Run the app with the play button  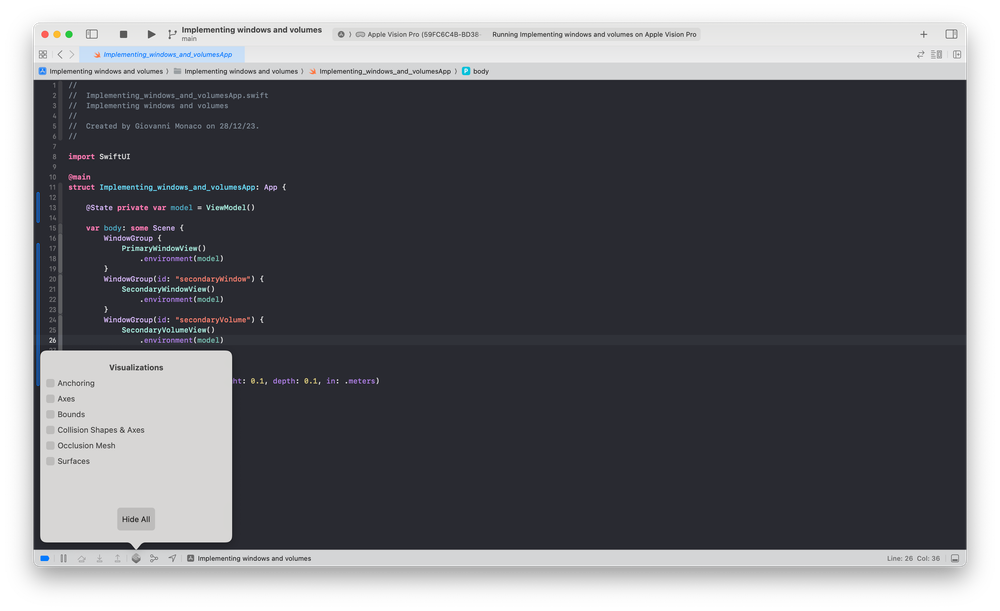[x=150, y=33]
